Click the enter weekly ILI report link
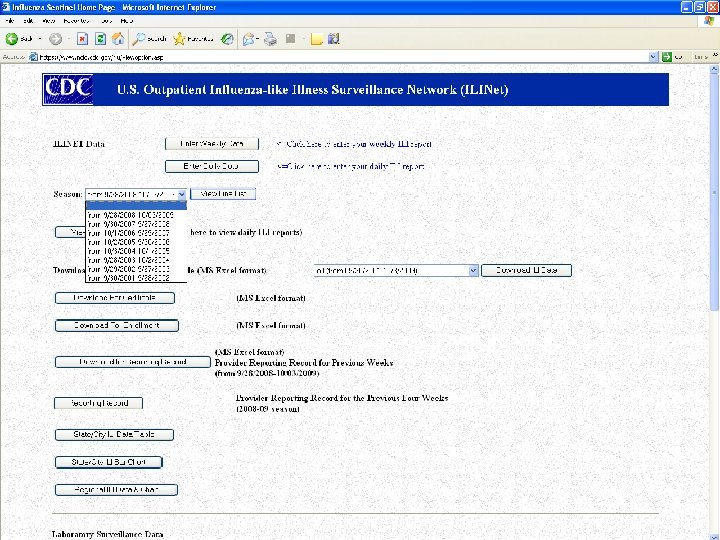Screen dimensions: 720x540 pos(359,144)
